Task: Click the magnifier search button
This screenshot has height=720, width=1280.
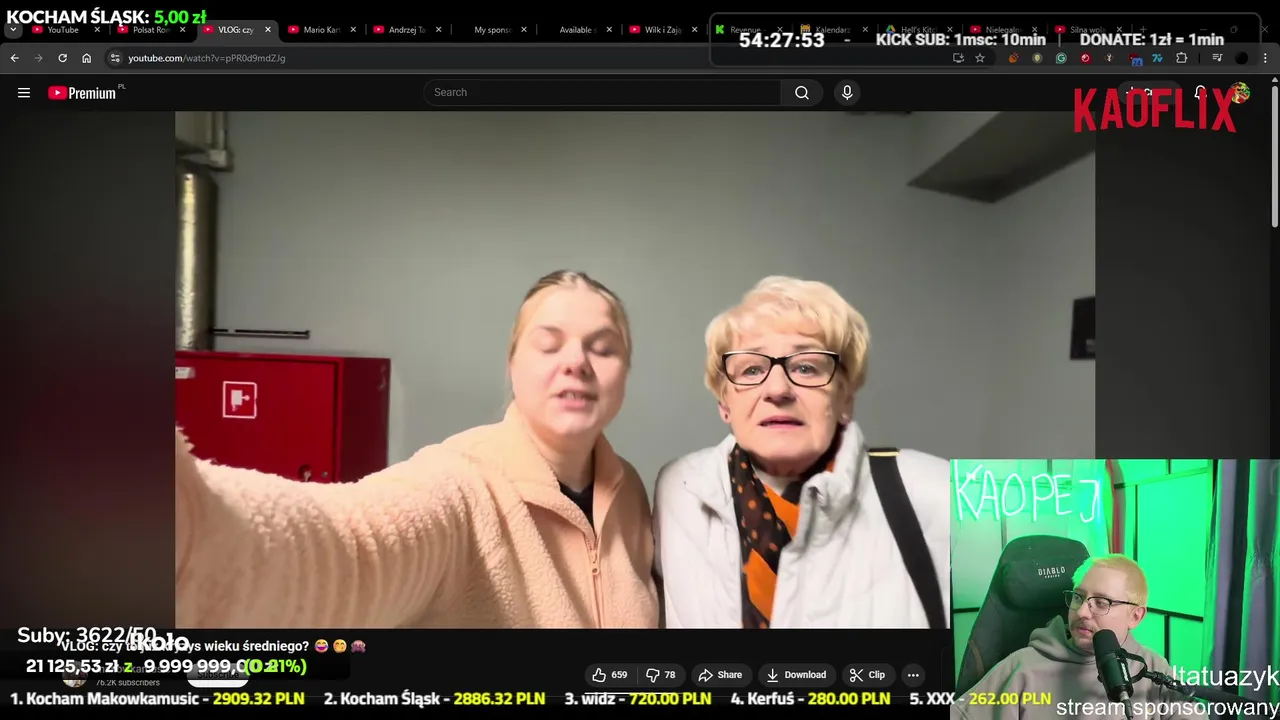Action: pyautogui.click(x=802, y=92)
